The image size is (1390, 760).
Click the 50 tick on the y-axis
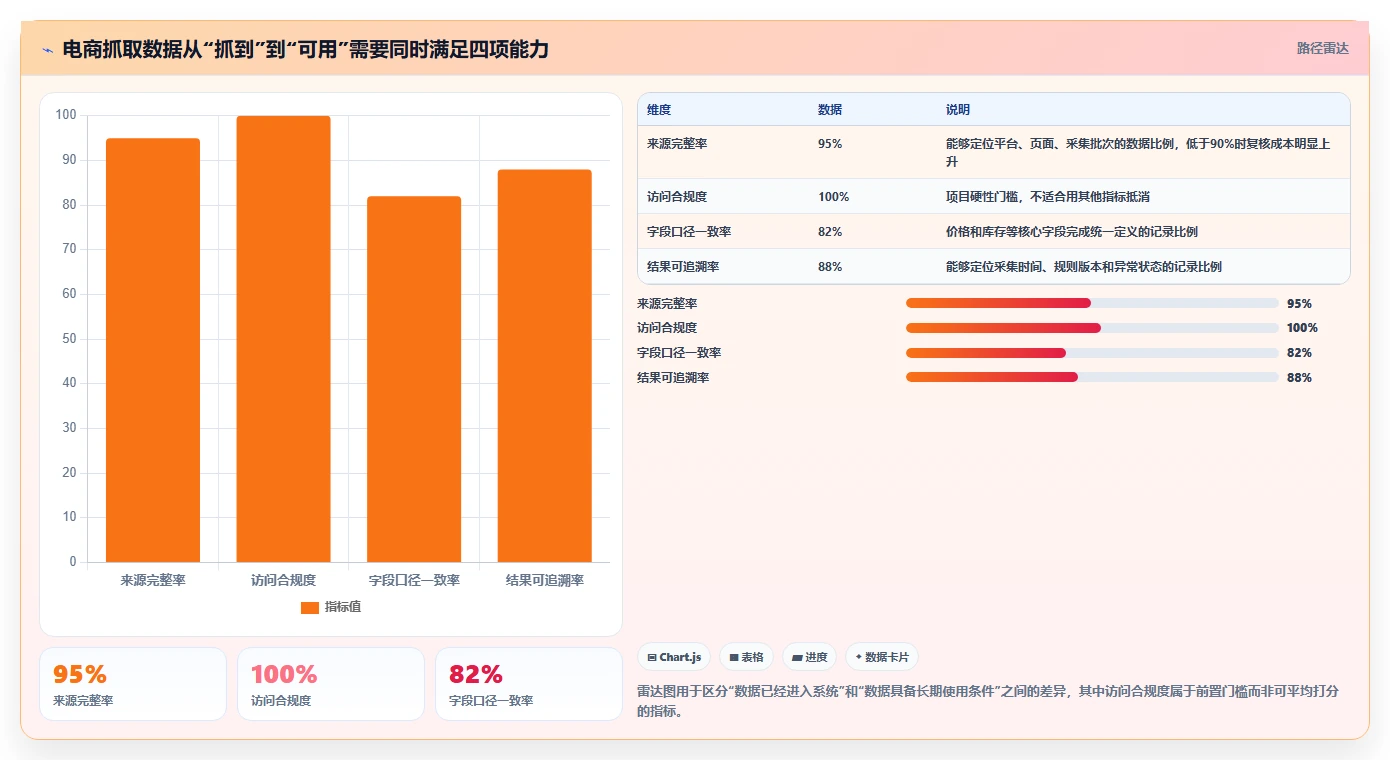pos(69,338)
